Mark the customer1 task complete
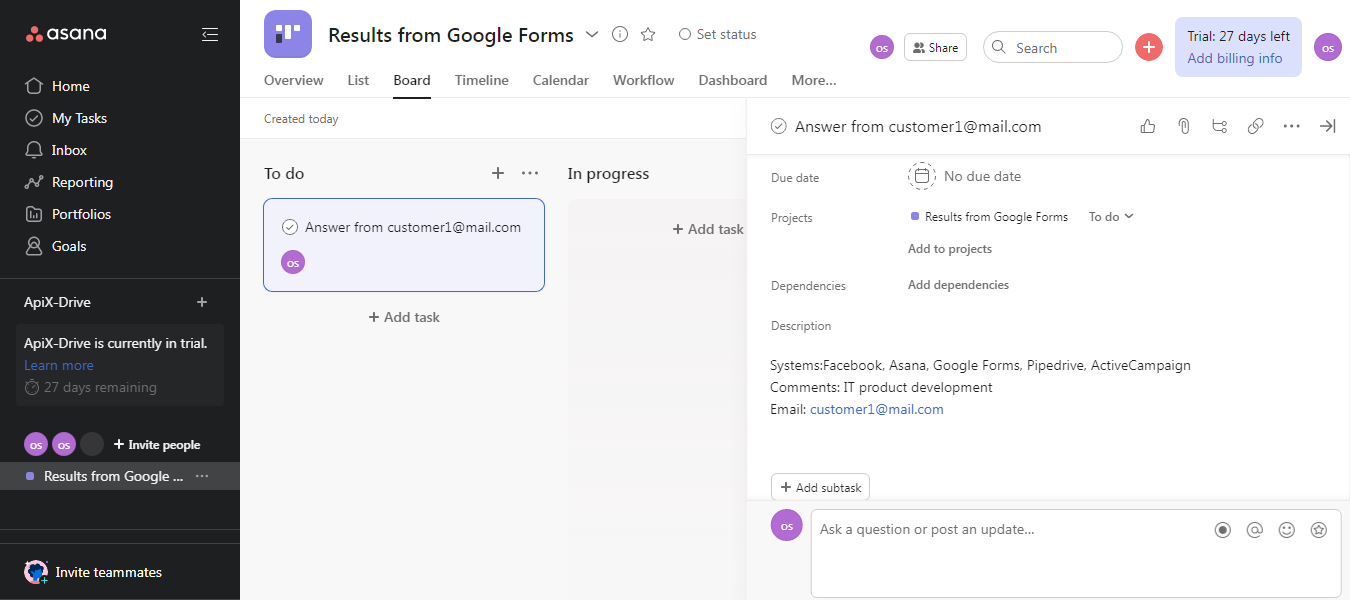The height and width of the screenshot is (600, 1350). coord(778,126)
